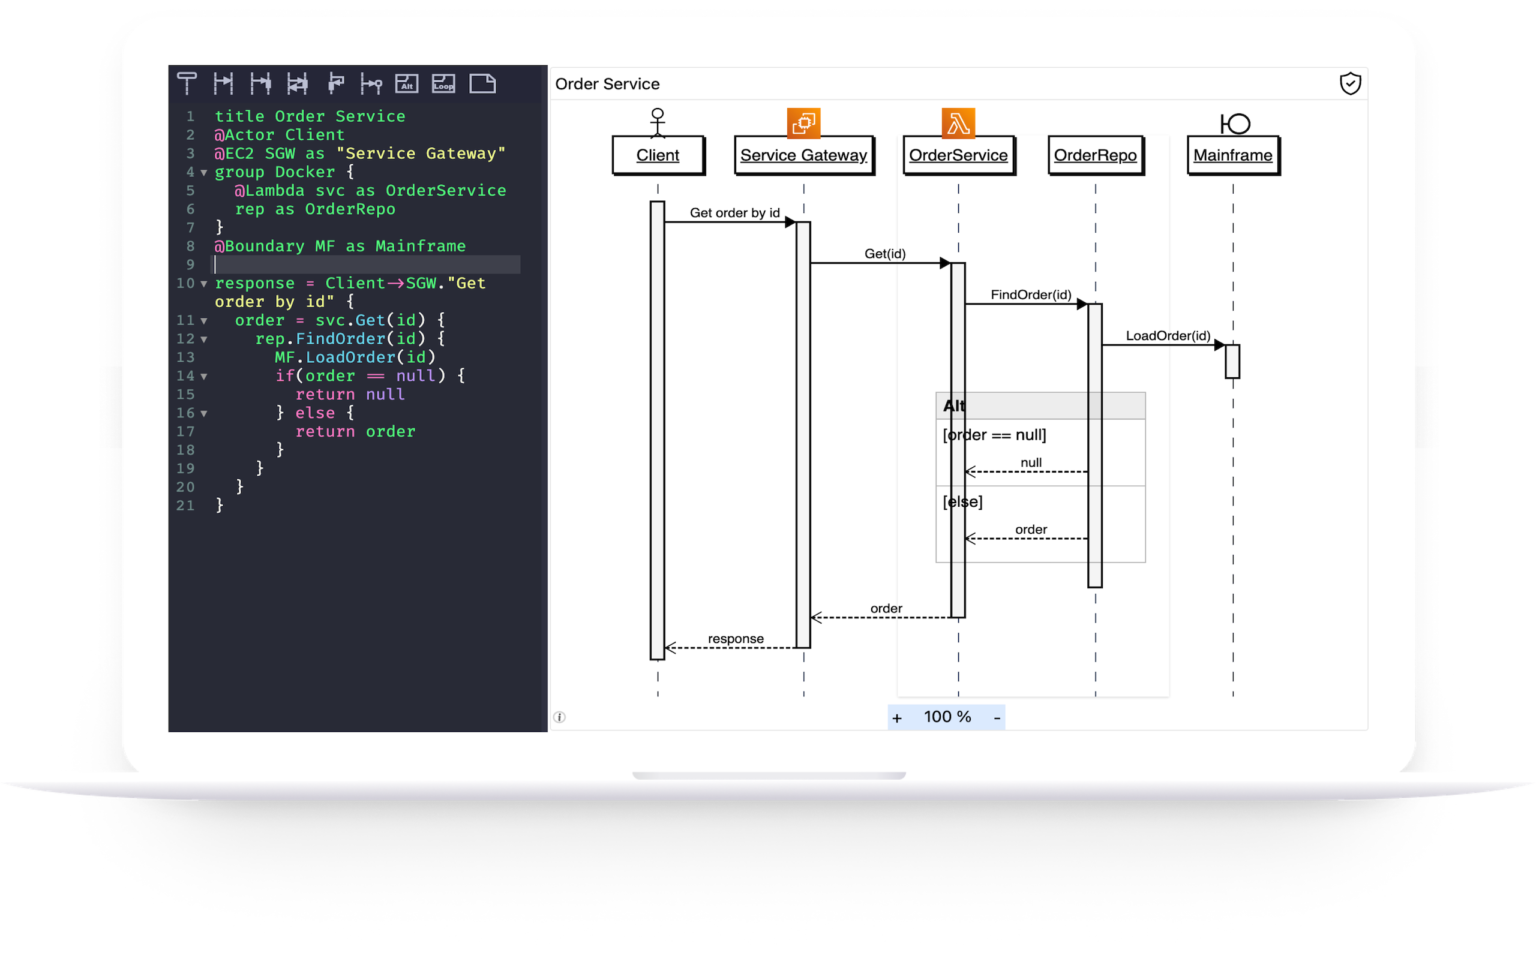Select the self-message tool icon
Screen dimensions: 1536x968
click(334, 84)
